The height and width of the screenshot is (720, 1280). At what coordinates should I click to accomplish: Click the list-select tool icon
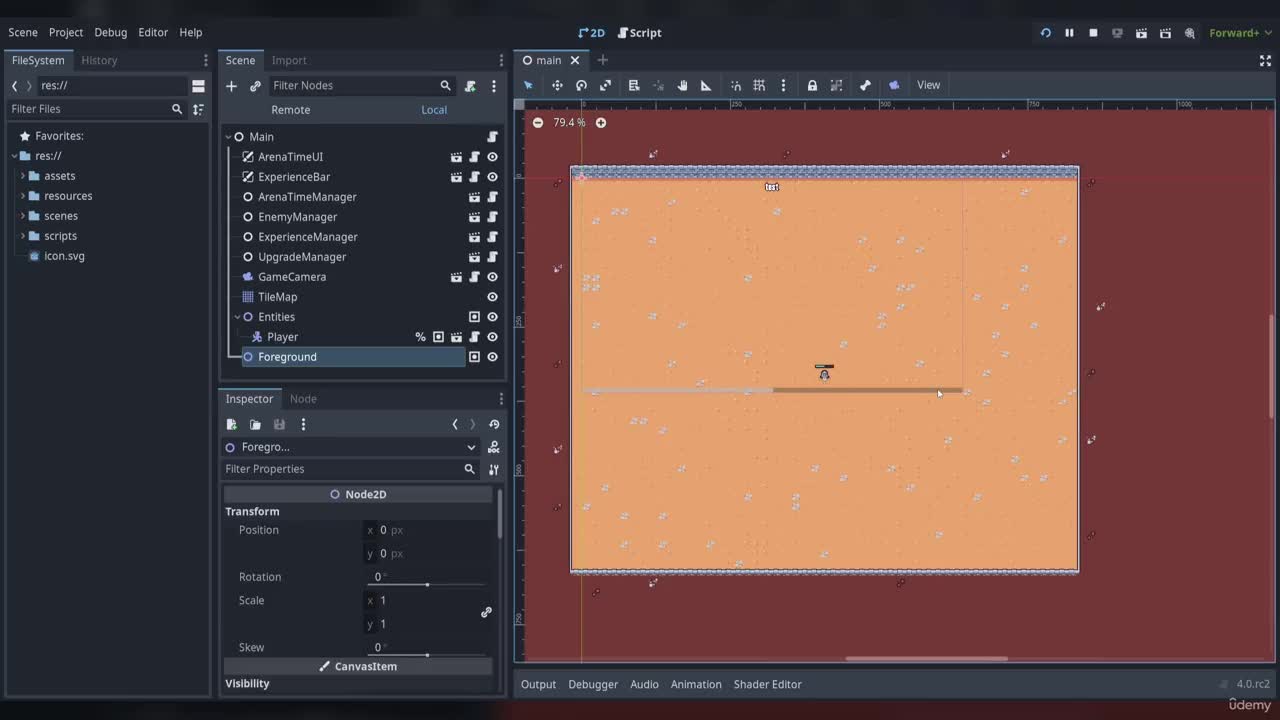(634, 85)
